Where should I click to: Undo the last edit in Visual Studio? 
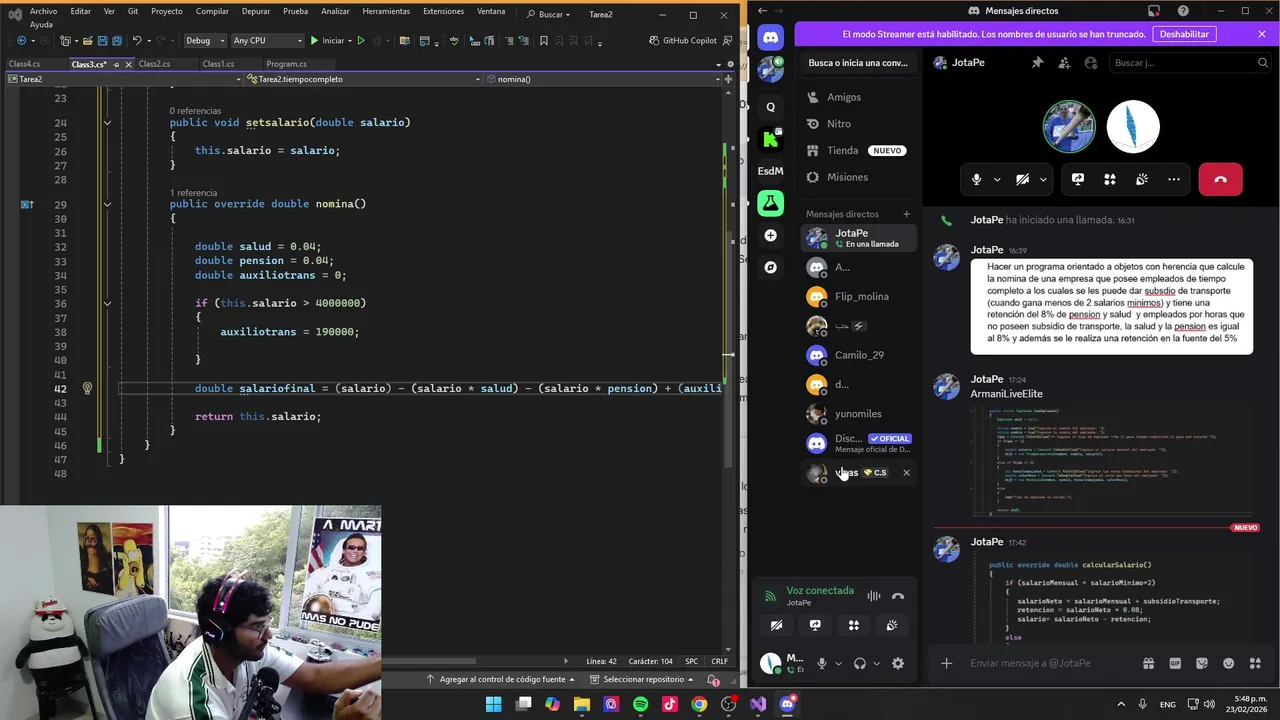point(137,41)
